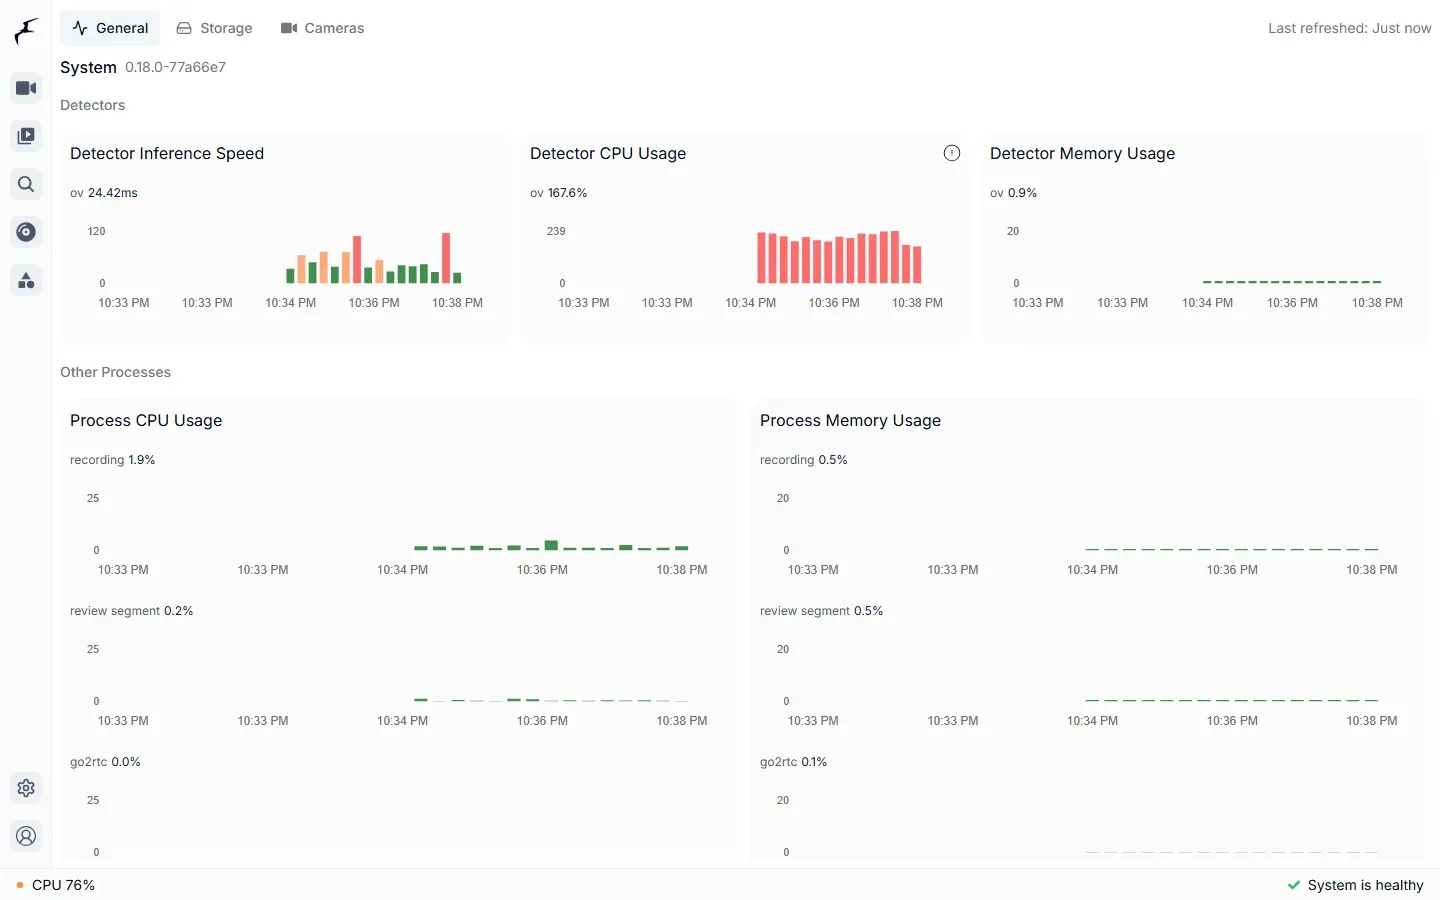Viewport: 1440px width, 900px height.
Task: Click the Other Processes section heading
Action: tap(115, 372)
